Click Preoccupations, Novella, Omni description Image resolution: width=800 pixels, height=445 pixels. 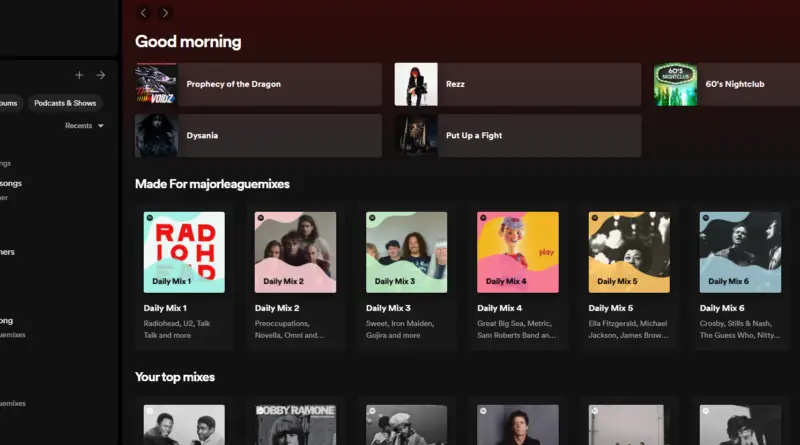[289, 329]
